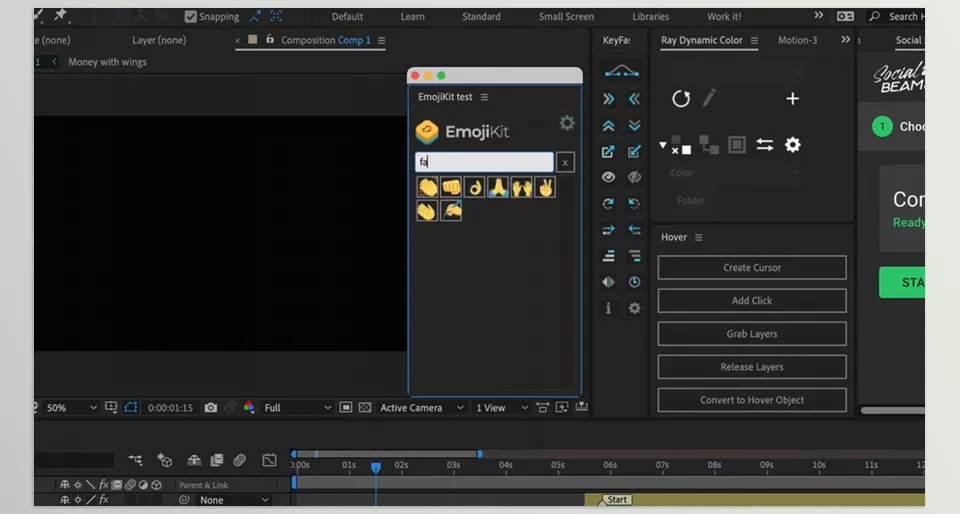960x514 pixels.
Task: Click the snapshot camera icon
Action: pyautogui.click(x=211, y=408)
